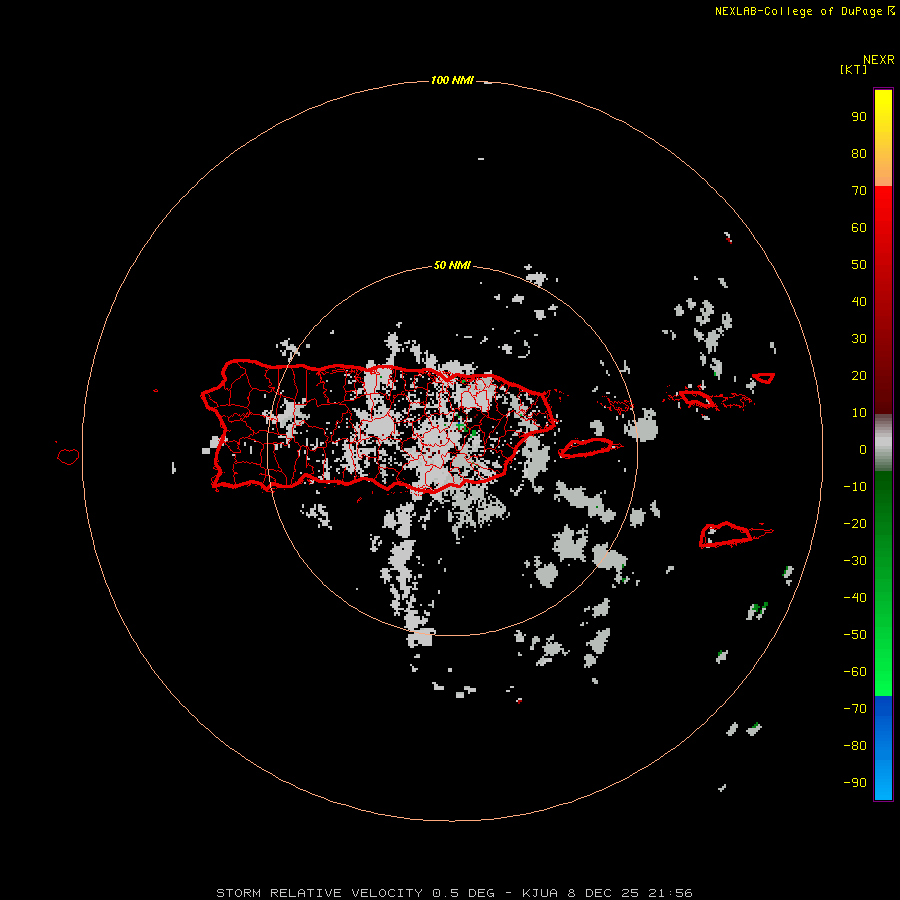Click the 10 value on velocity scale

[859, 413]
